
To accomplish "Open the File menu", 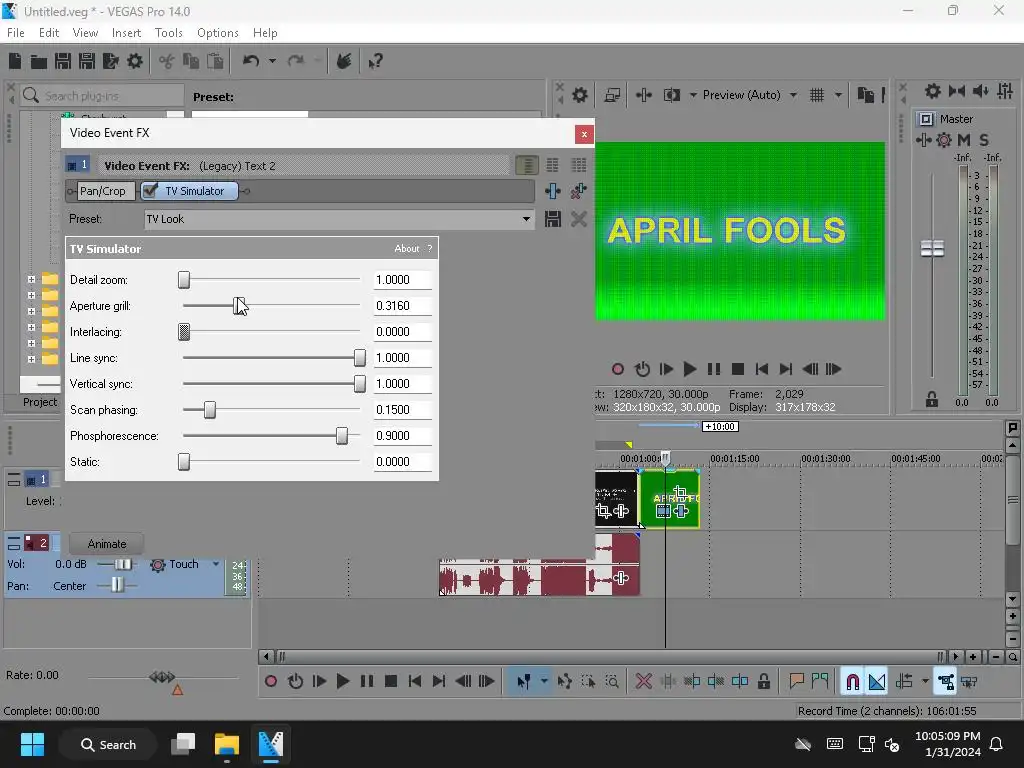I will pyautogui.click(x=16, y=33).
